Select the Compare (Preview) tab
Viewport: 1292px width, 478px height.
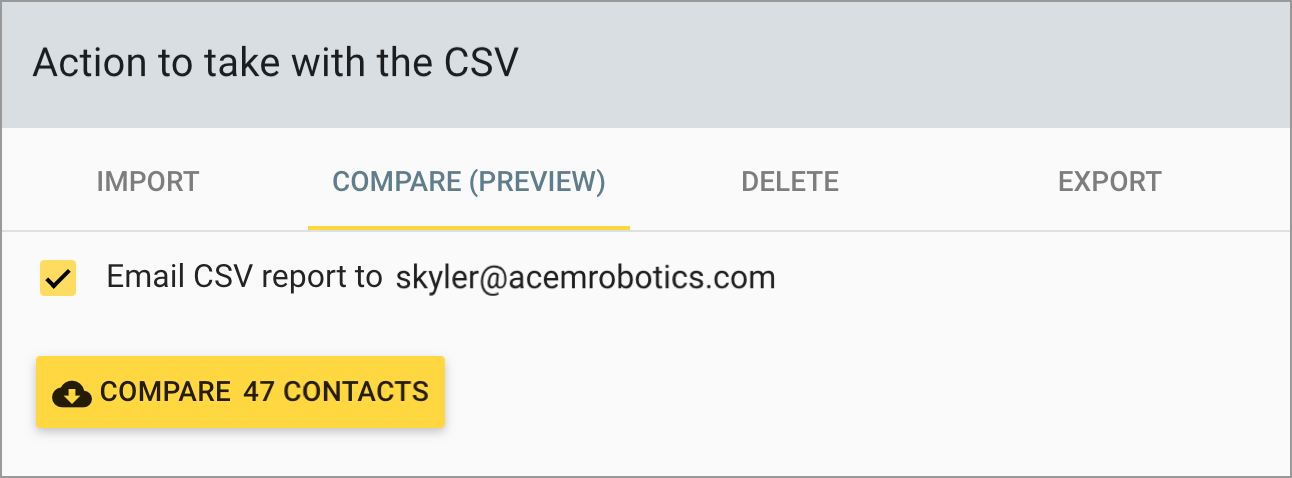pos(468,182)
